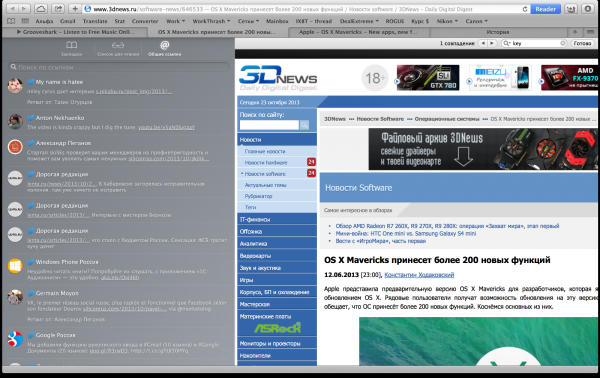Expand the DealExtreme bookmarks menu

pyautogui.click(x=359, y=21)
